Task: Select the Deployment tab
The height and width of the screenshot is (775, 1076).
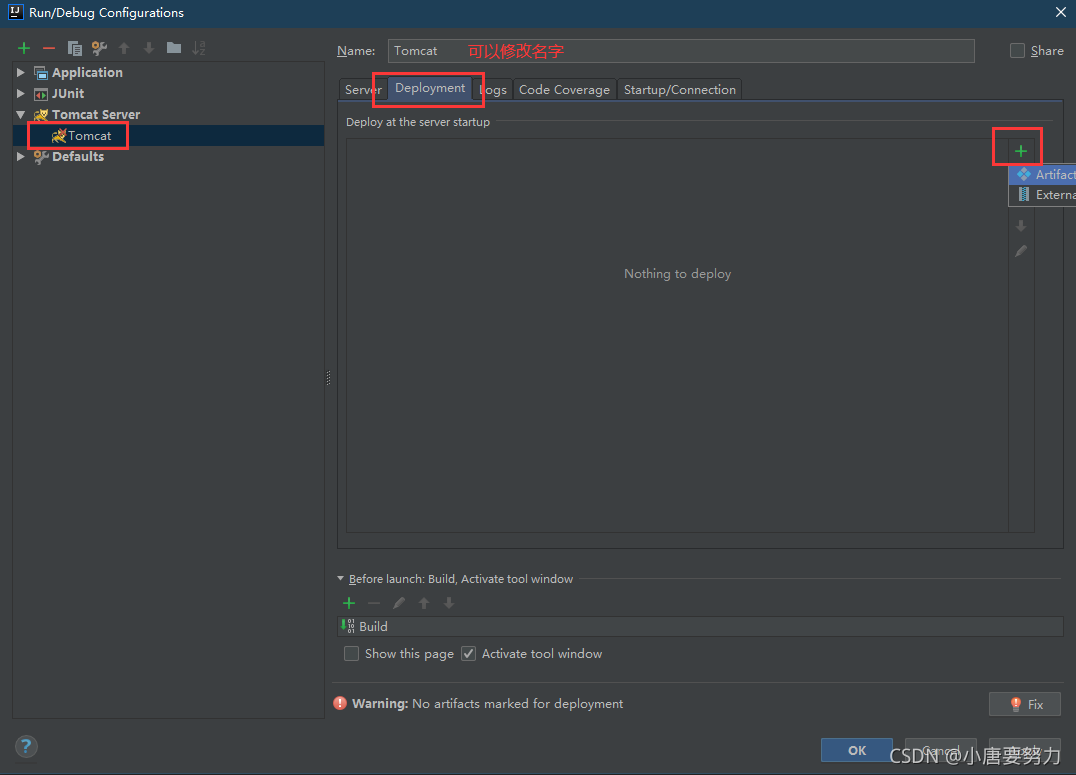Action: coord(430,89)
